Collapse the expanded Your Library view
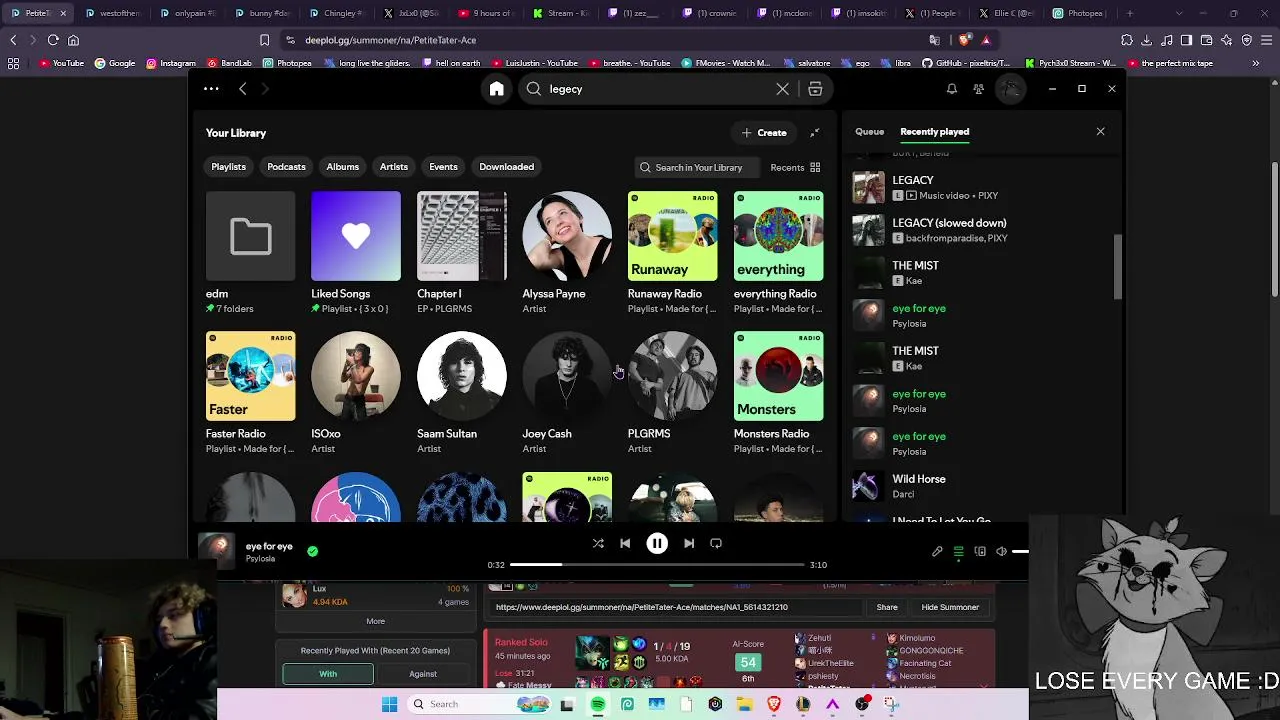The width and height of the screenshot is (1280, 720). pyautogui.click(x=814, y=133)
